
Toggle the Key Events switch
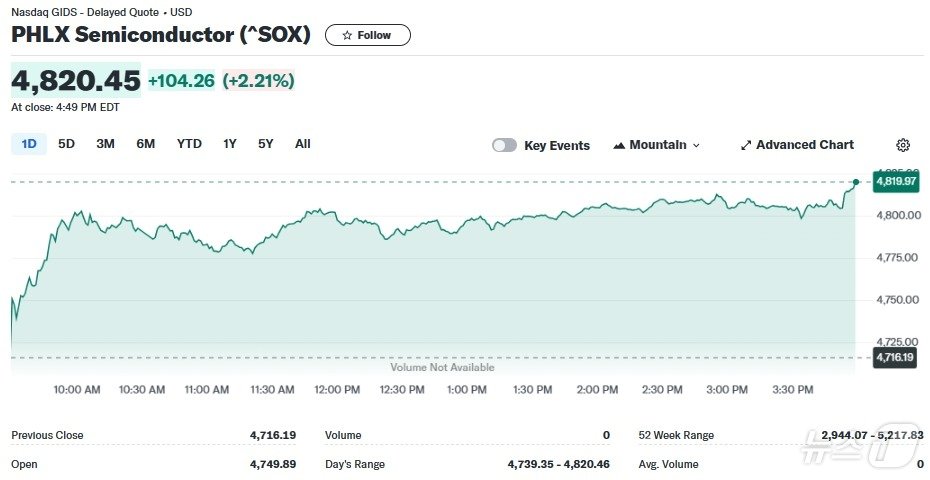tap(504, 145)
